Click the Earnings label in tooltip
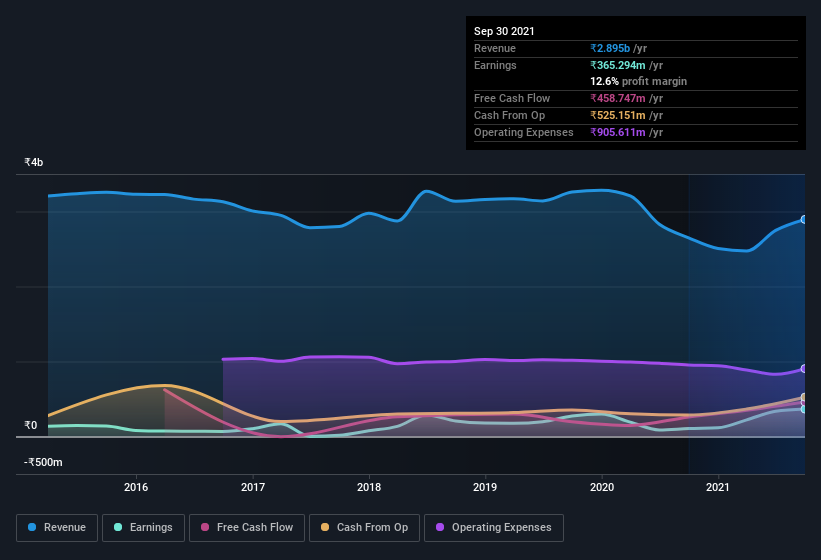Viewport: 821px width, 560px height. (x=495, y=65)
